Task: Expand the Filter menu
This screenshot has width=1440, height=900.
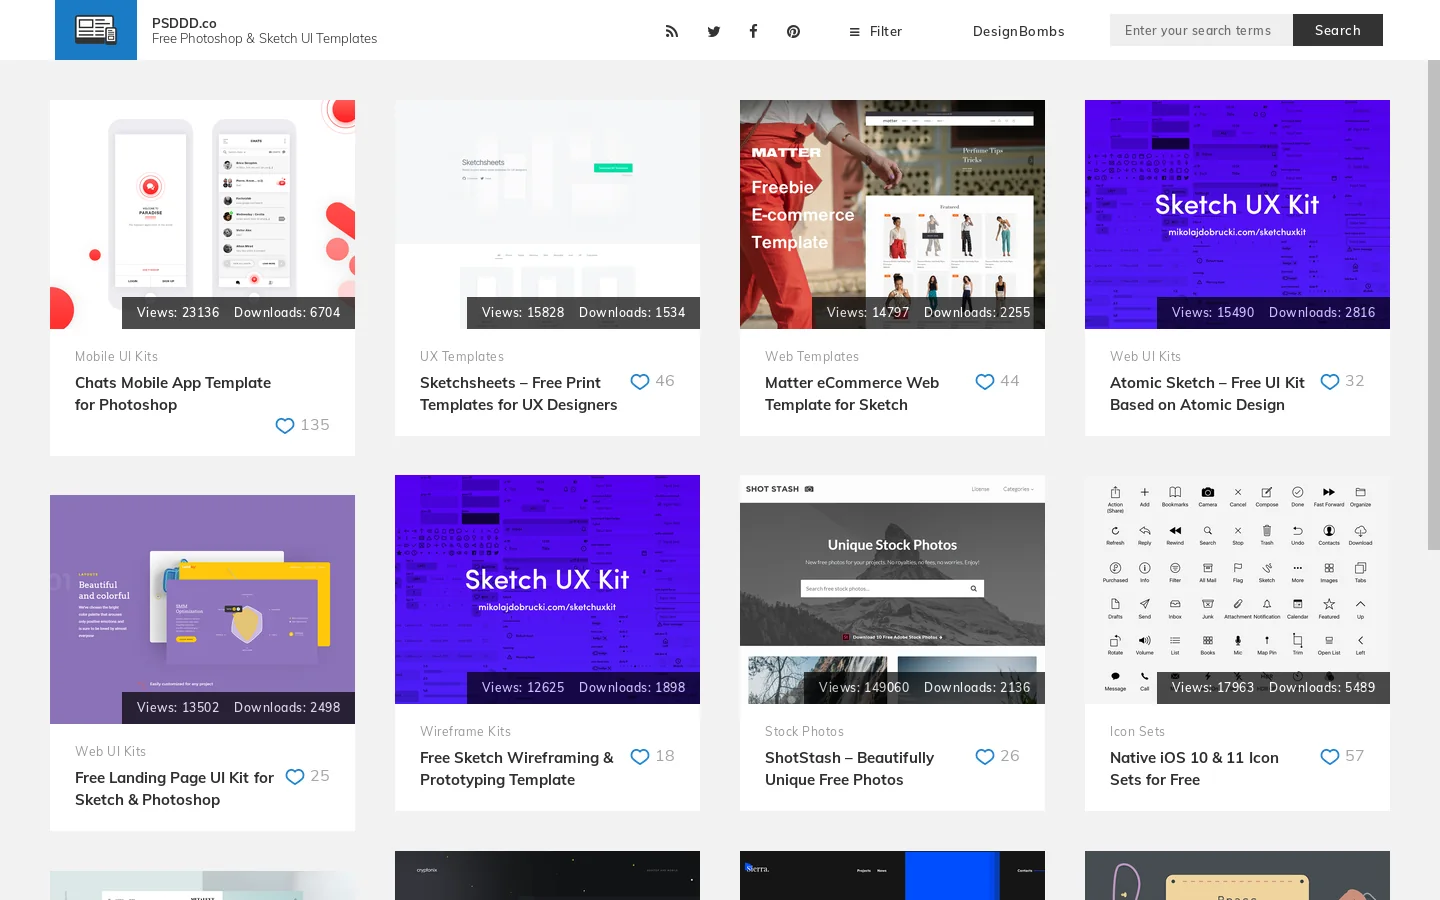Action: pos(876,31)
